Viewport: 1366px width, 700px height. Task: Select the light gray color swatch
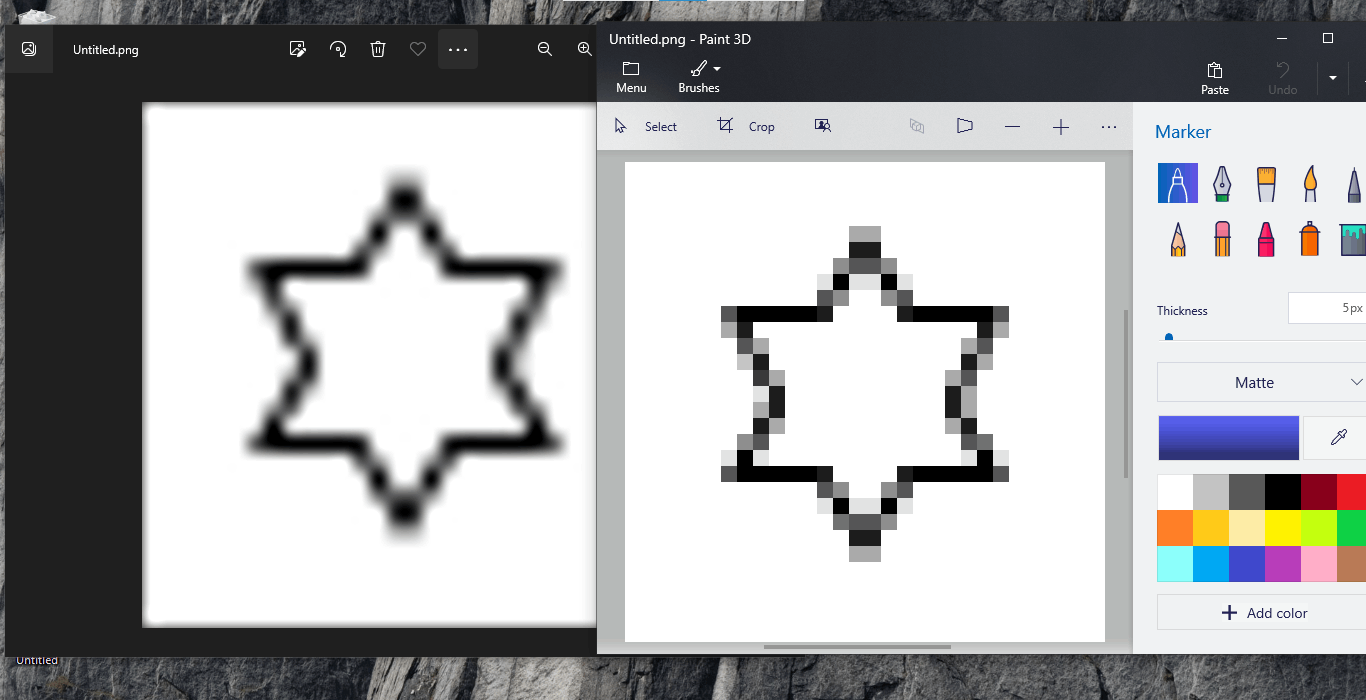[x=1211, y=492]
